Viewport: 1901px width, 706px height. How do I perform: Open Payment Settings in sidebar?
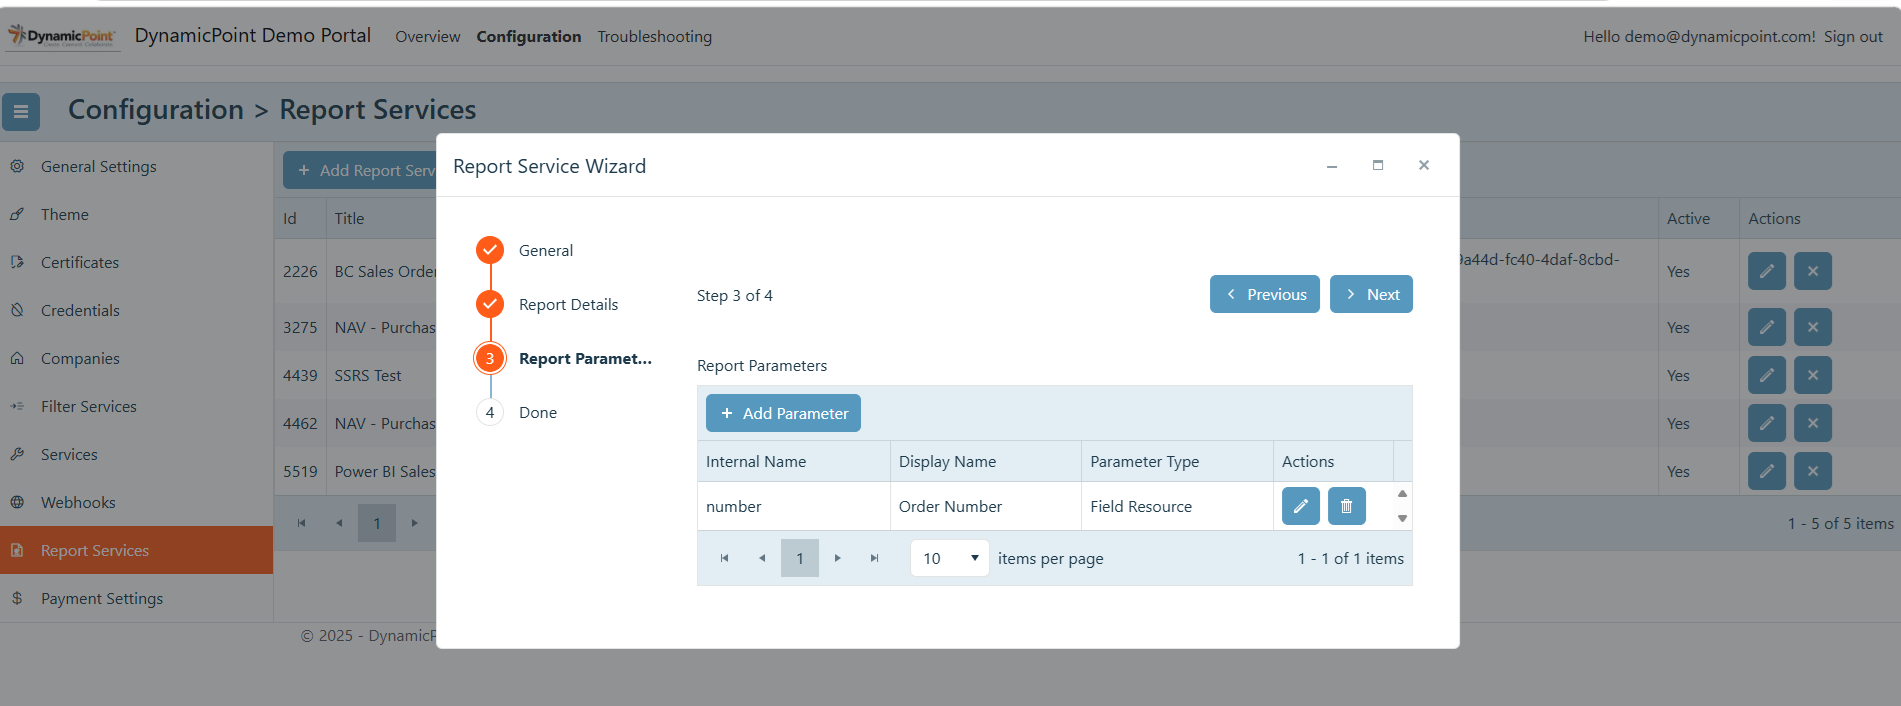[x=136, y=598]
